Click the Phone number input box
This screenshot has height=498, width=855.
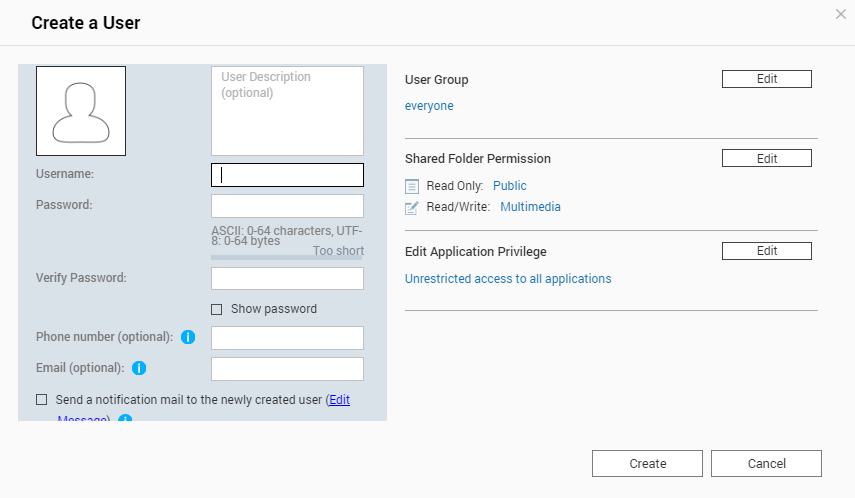[x=287, y=338]
